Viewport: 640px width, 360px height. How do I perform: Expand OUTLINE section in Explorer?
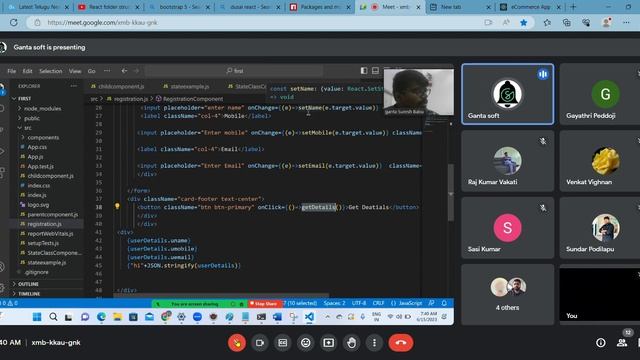(28, 284)
